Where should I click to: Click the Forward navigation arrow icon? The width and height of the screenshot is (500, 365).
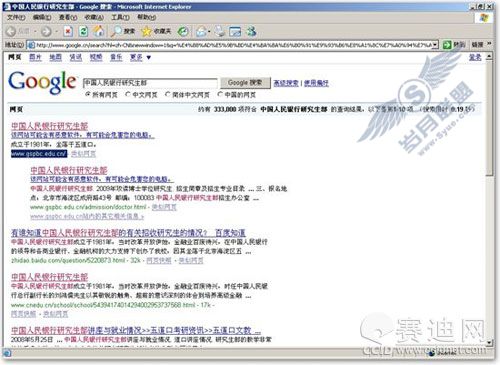[x=46, y=31]
